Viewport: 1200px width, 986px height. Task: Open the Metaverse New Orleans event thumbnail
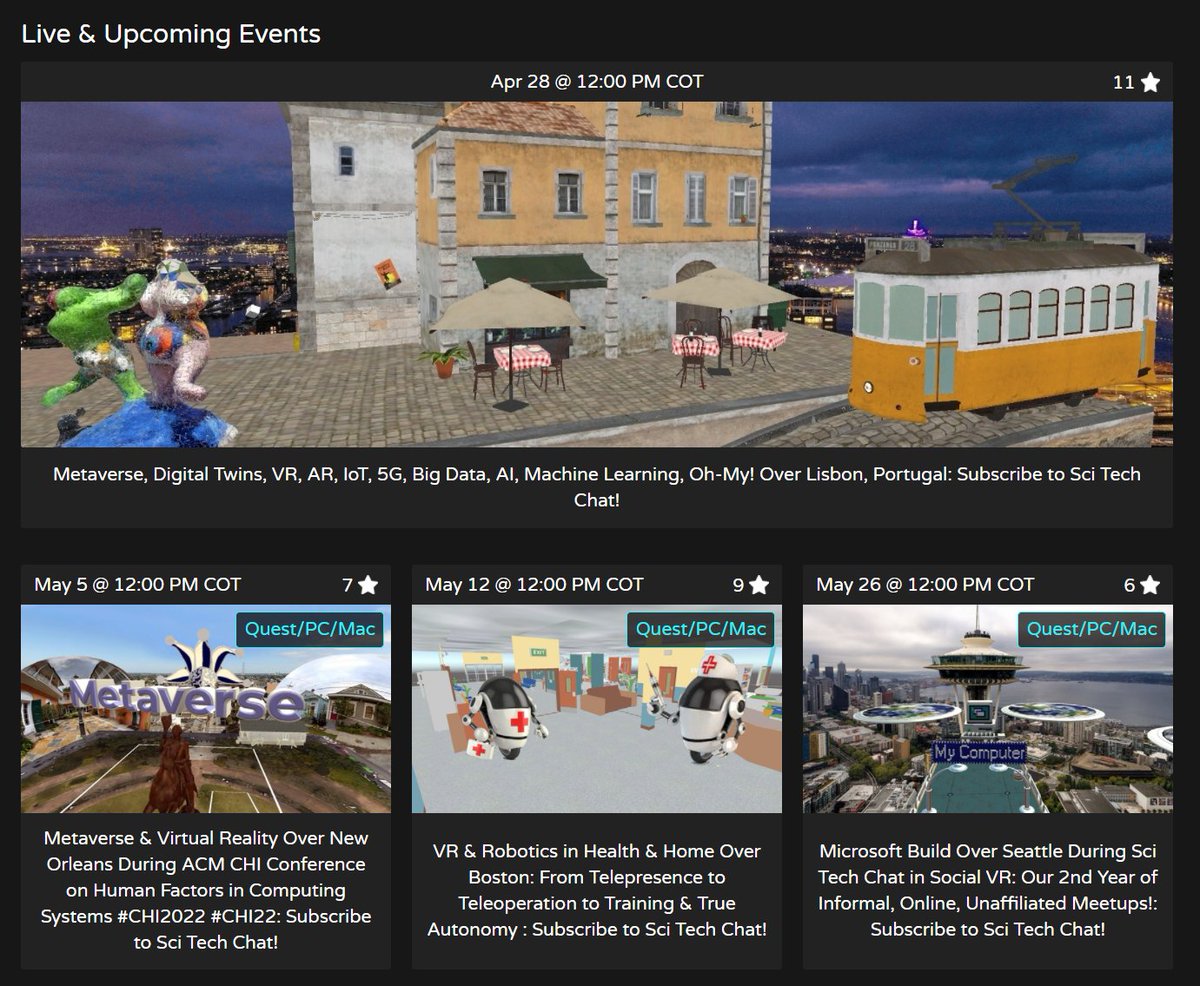pyautogui.click(x=206, y=708)
